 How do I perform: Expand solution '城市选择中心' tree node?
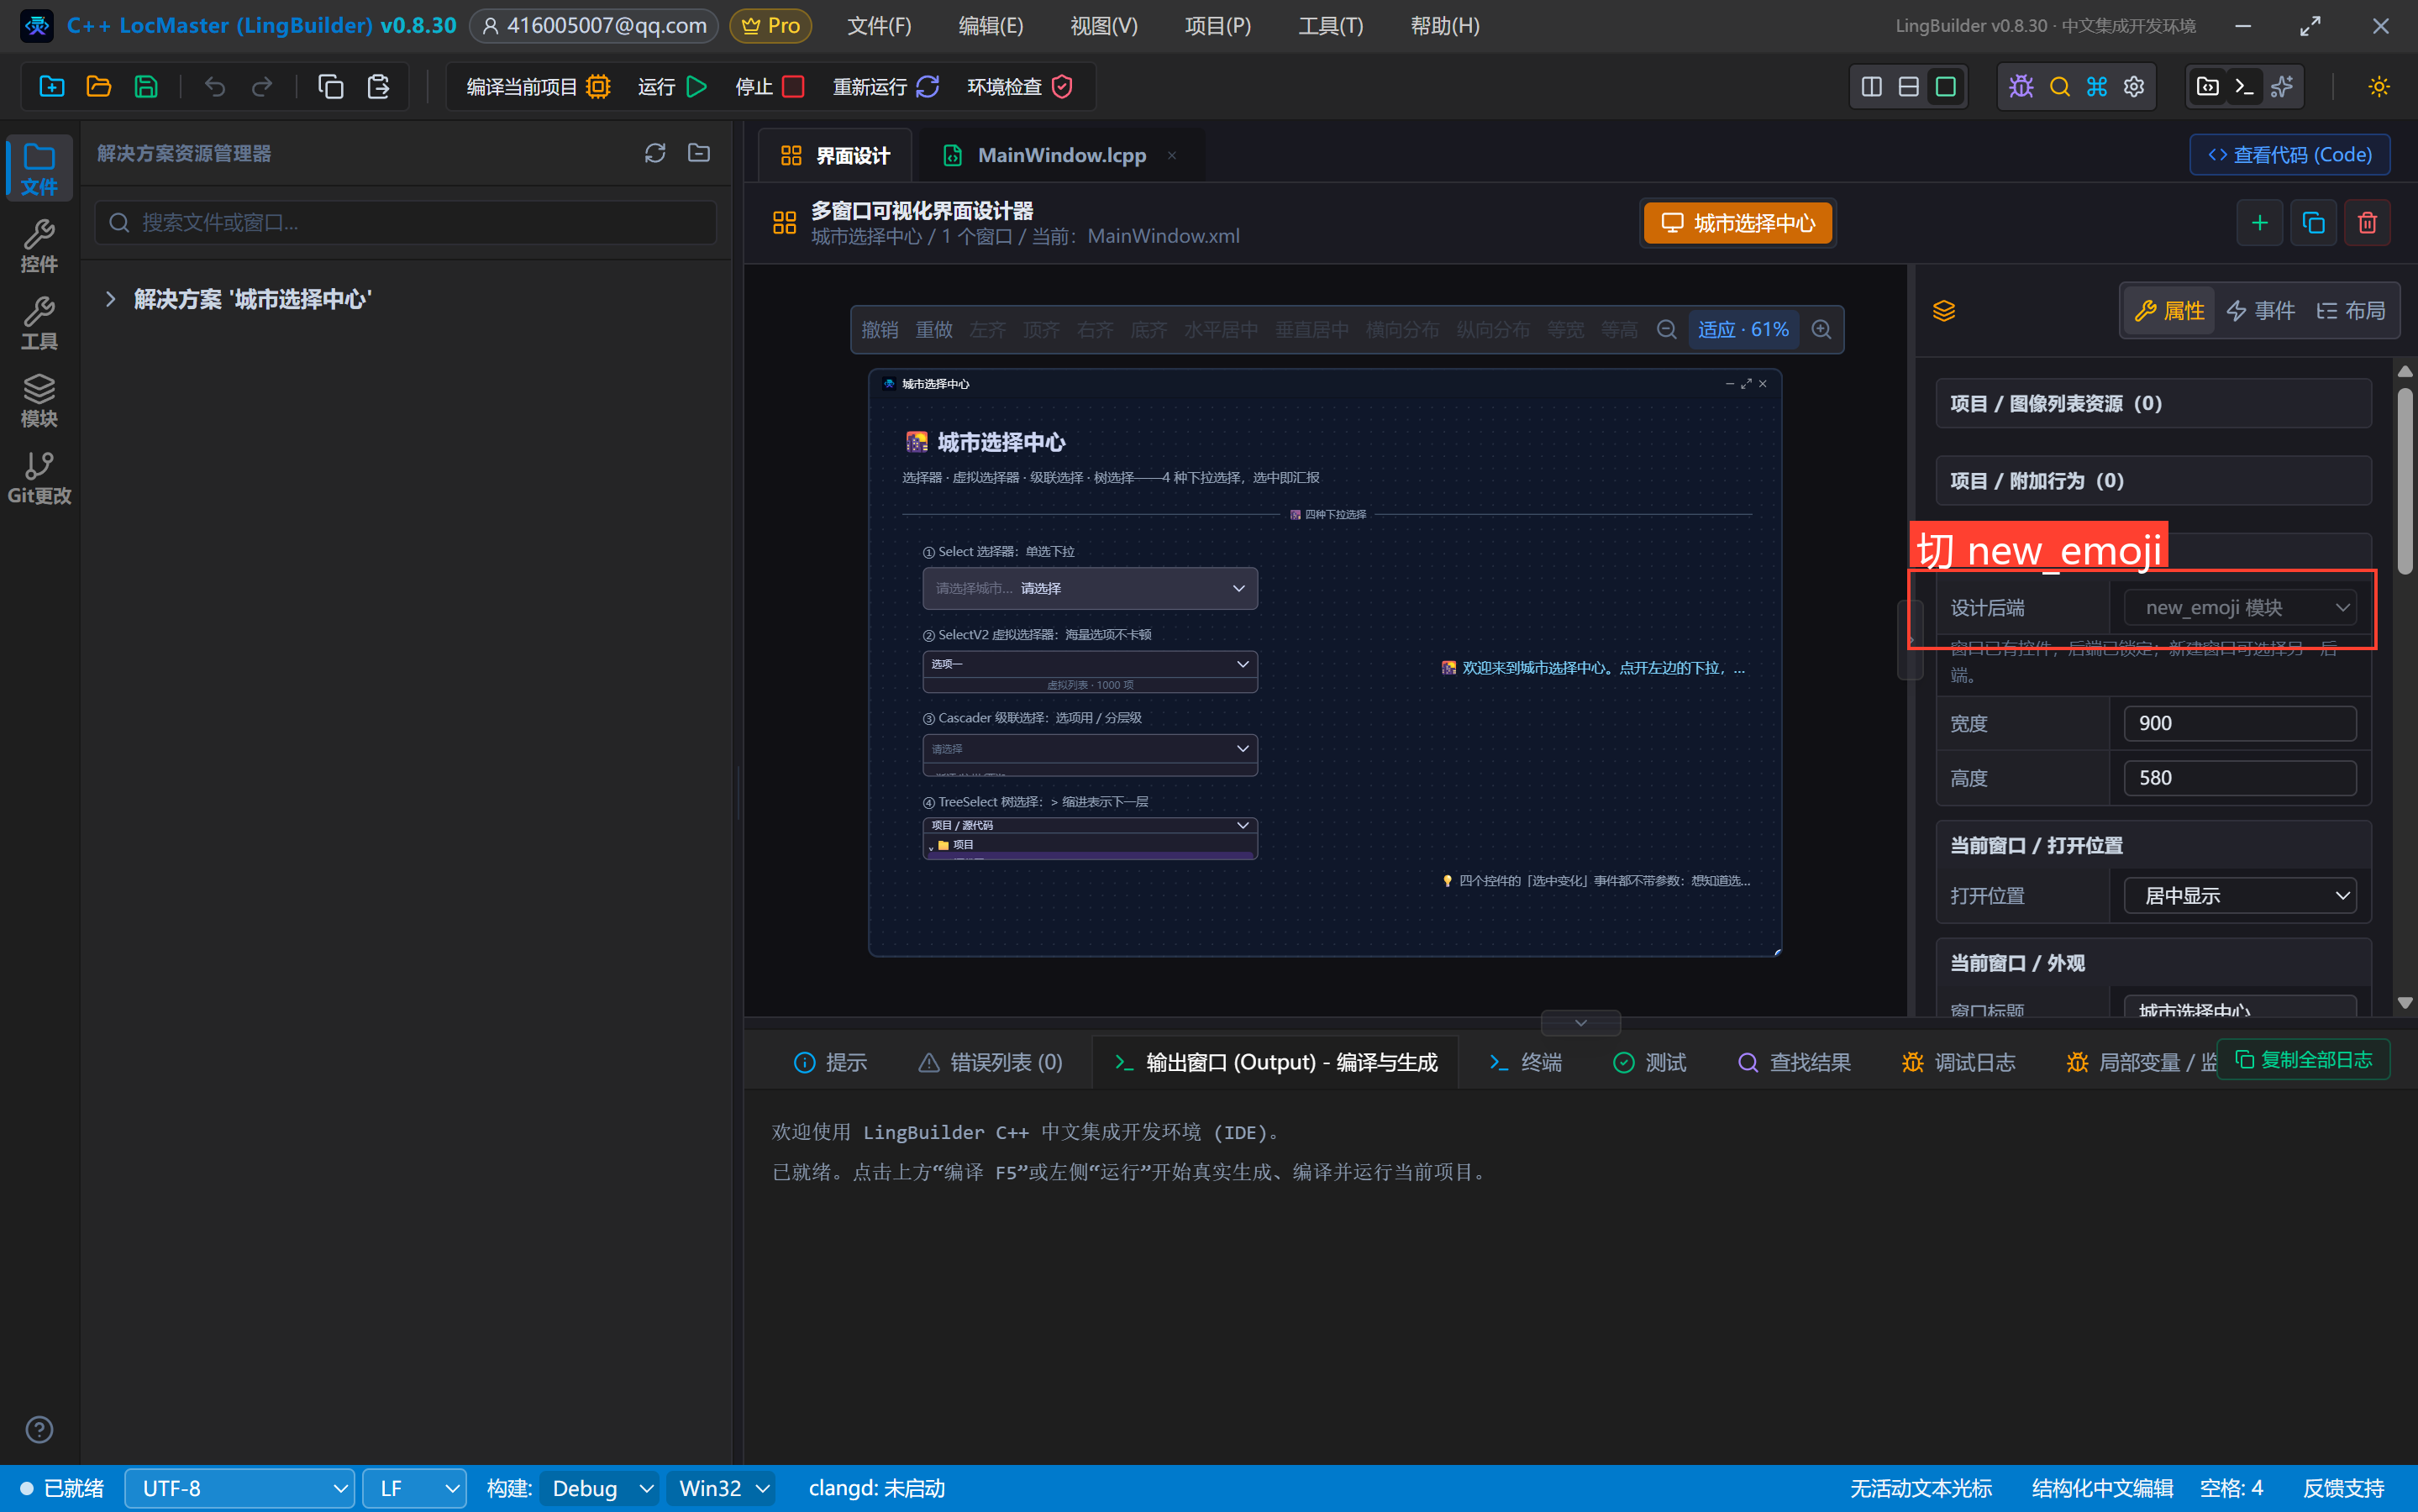click(x=110, y=299)
